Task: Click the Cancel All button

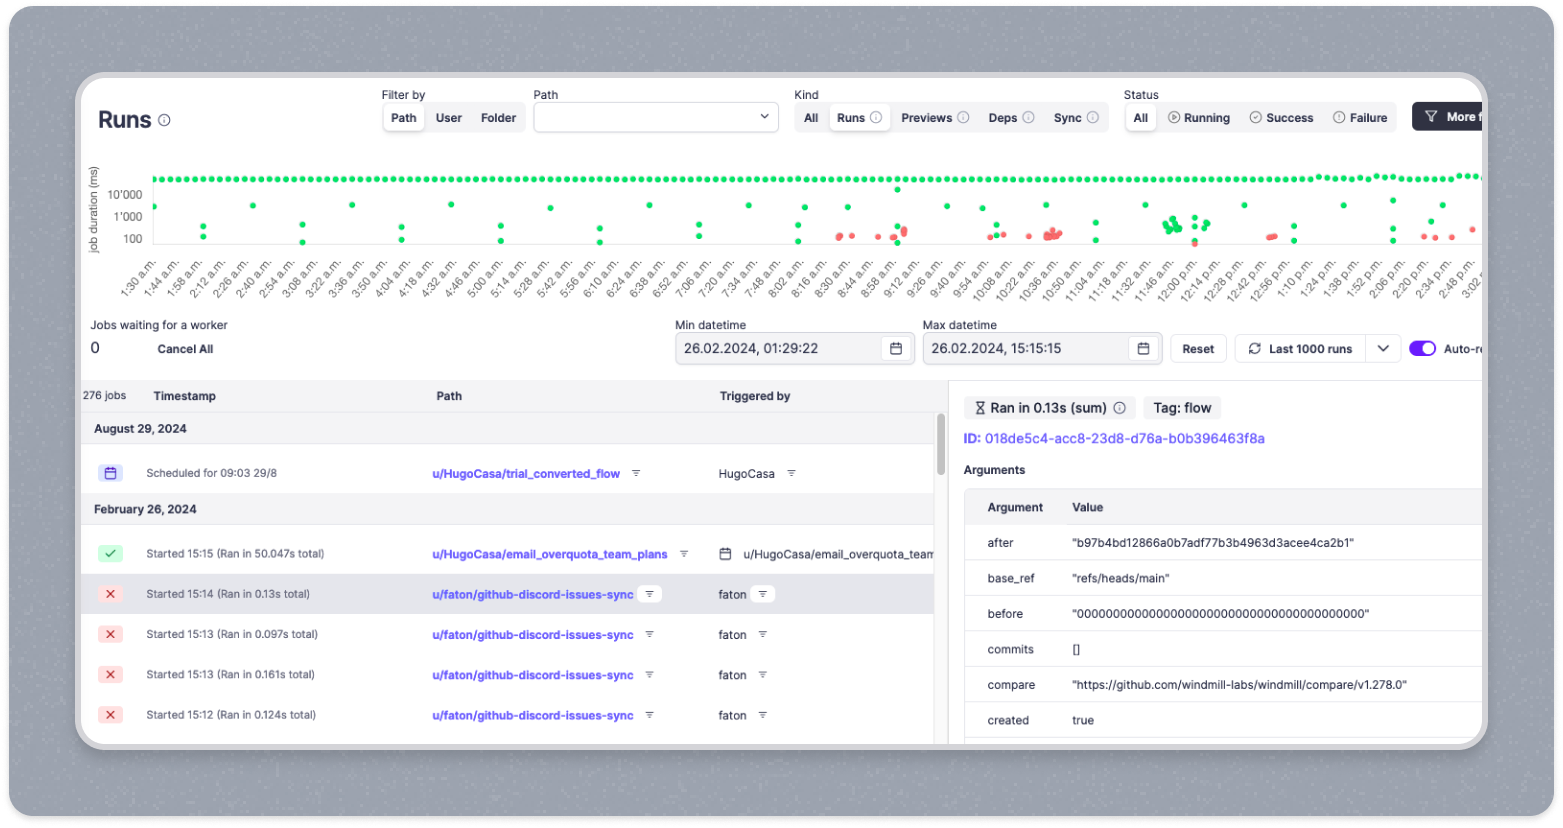Action: 185,349
